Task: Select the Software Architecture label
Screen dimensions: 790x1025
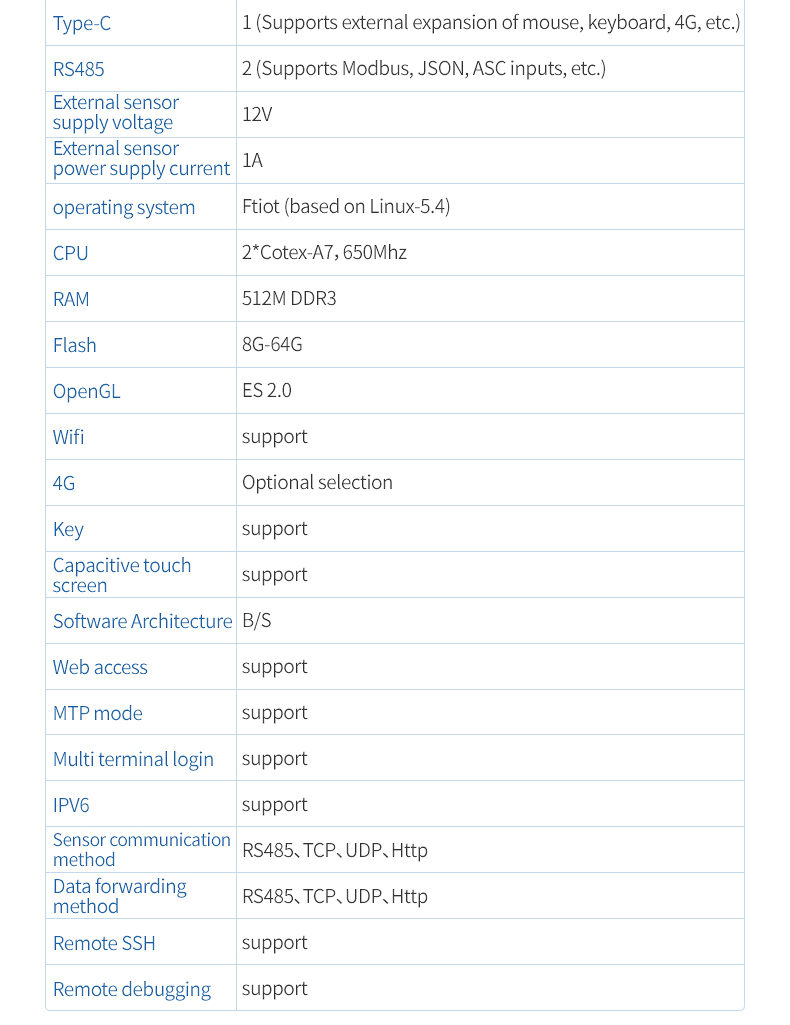Action: pos(142,621)
